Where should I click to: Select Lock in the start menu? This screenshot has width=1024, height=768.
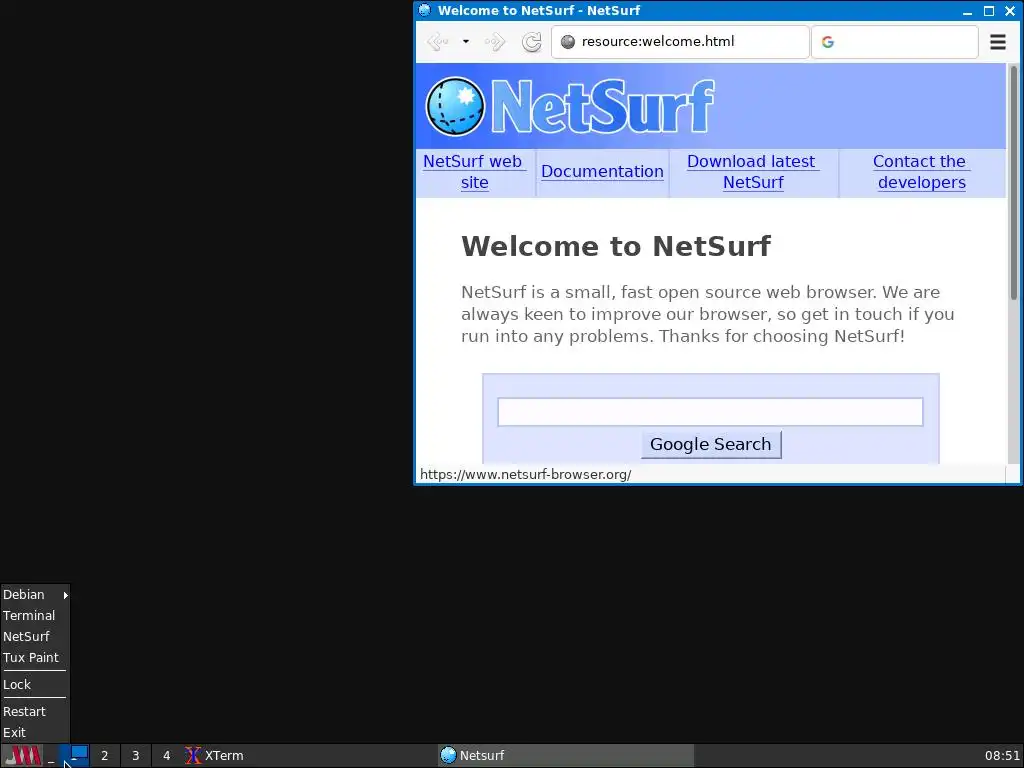(35, 684)
